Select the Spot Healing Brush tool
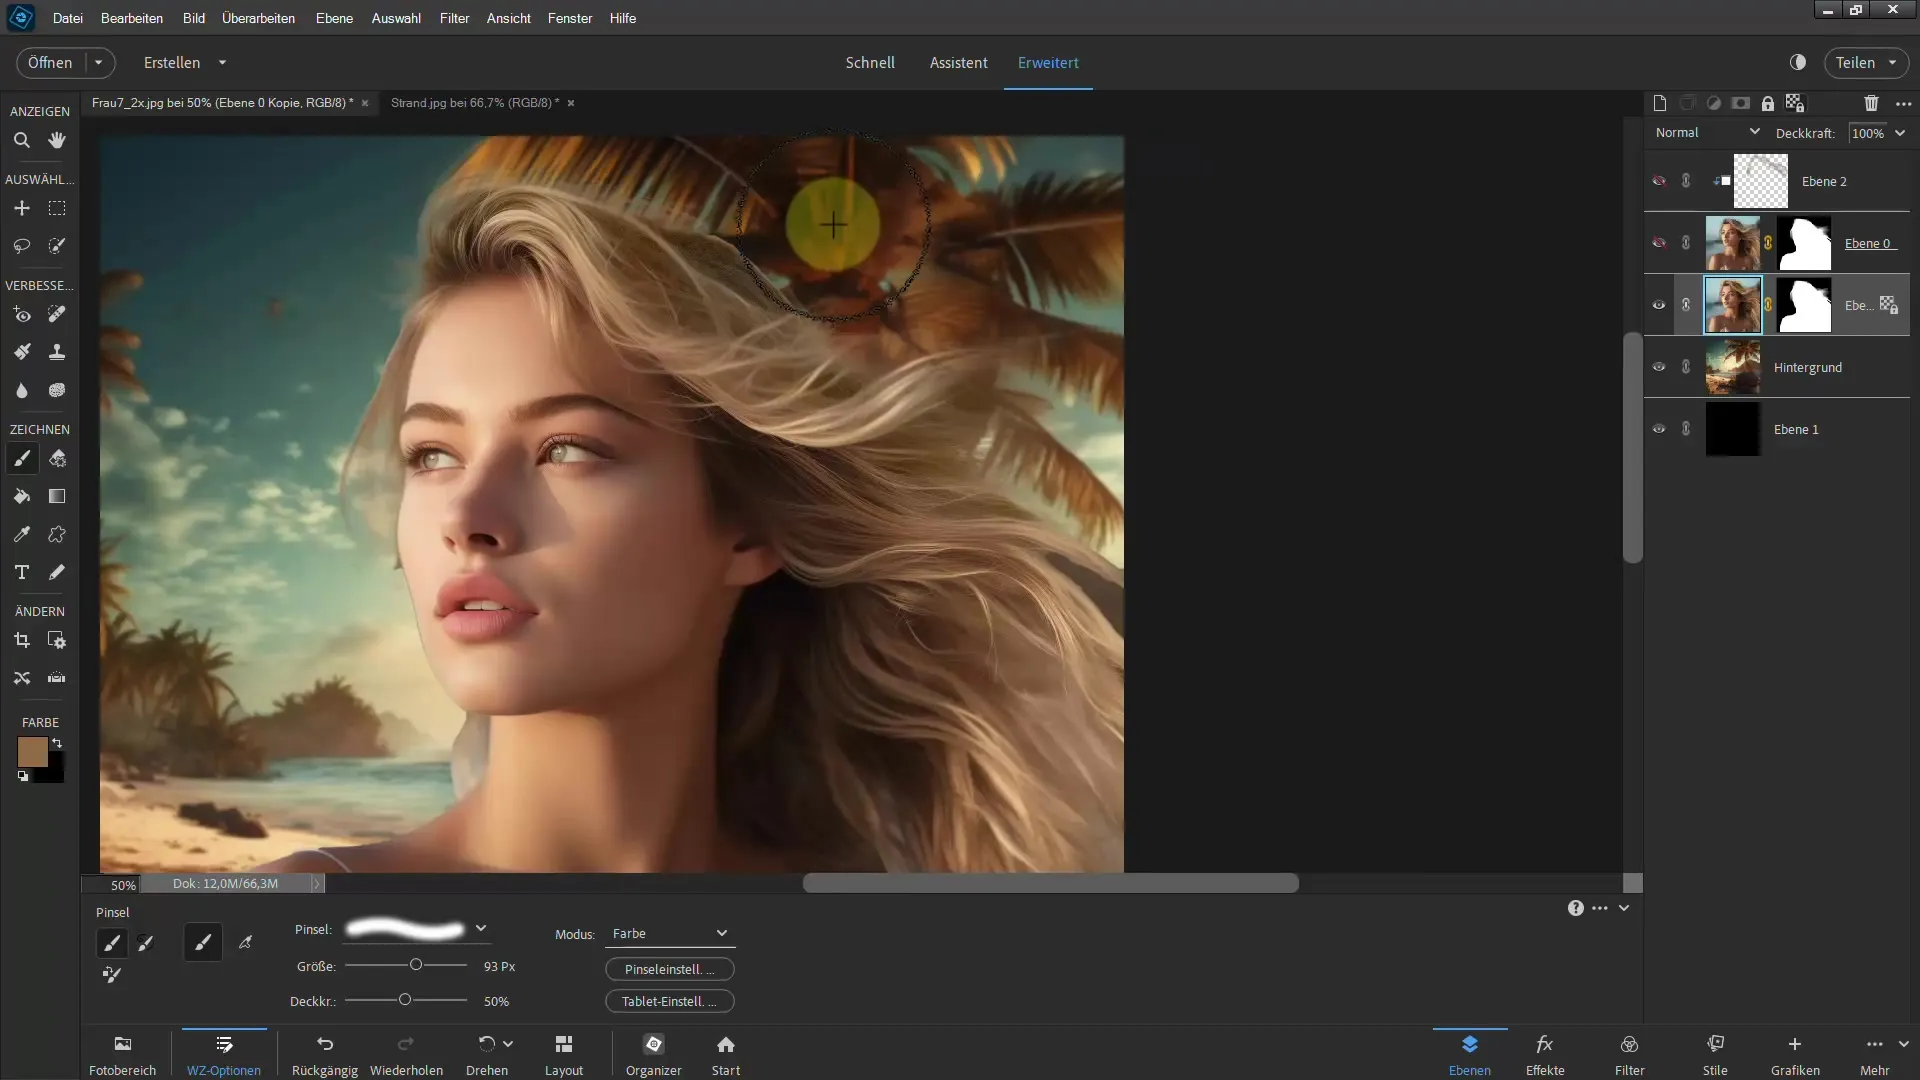The image size is (1920, 1080). coord(57,314)
